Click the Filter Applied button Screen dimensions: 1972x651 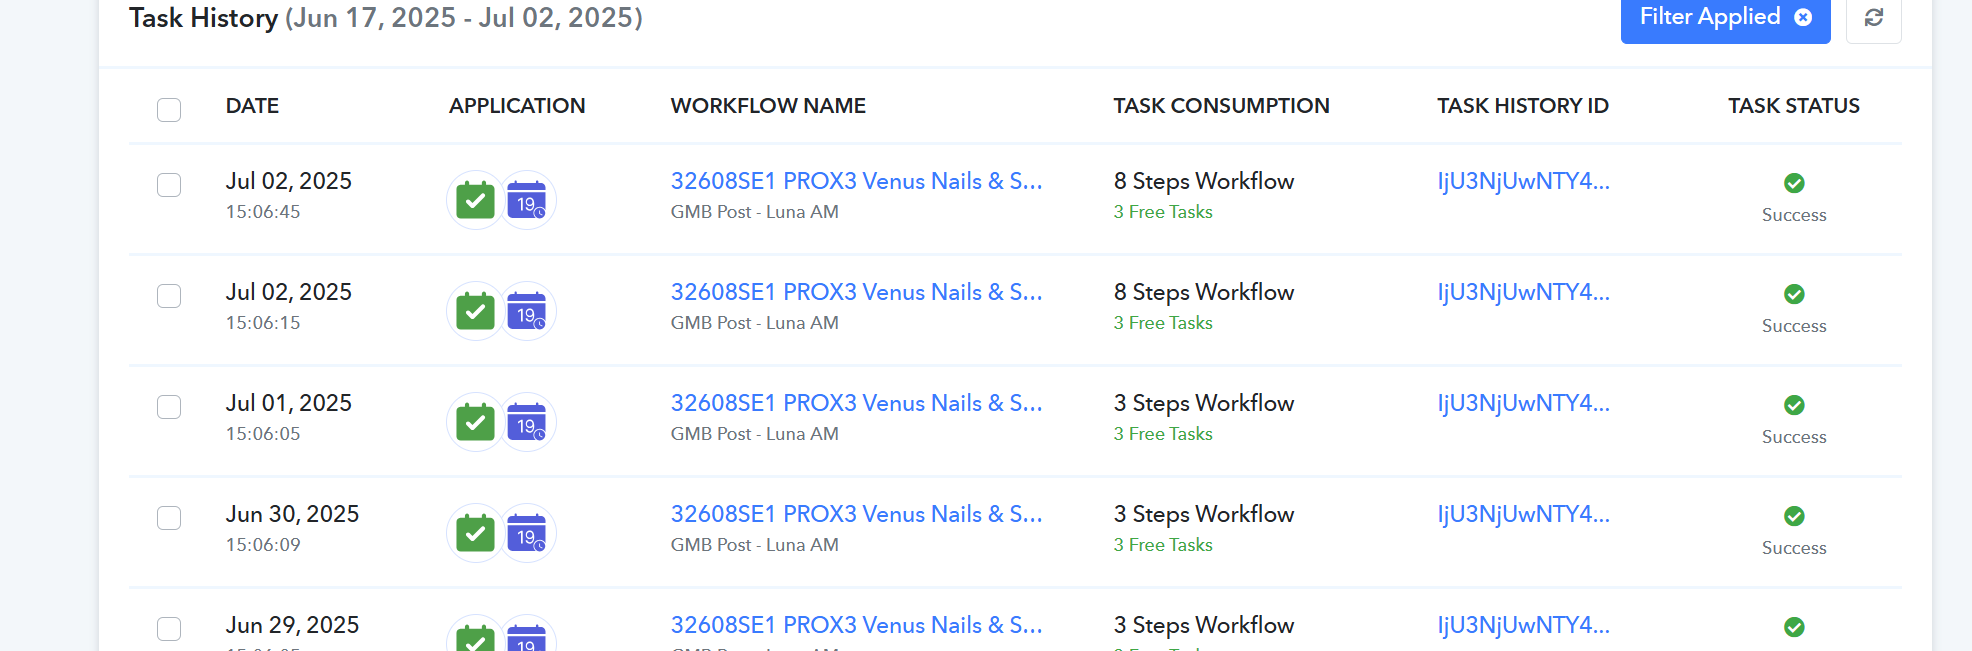(x=1725, y=18)
